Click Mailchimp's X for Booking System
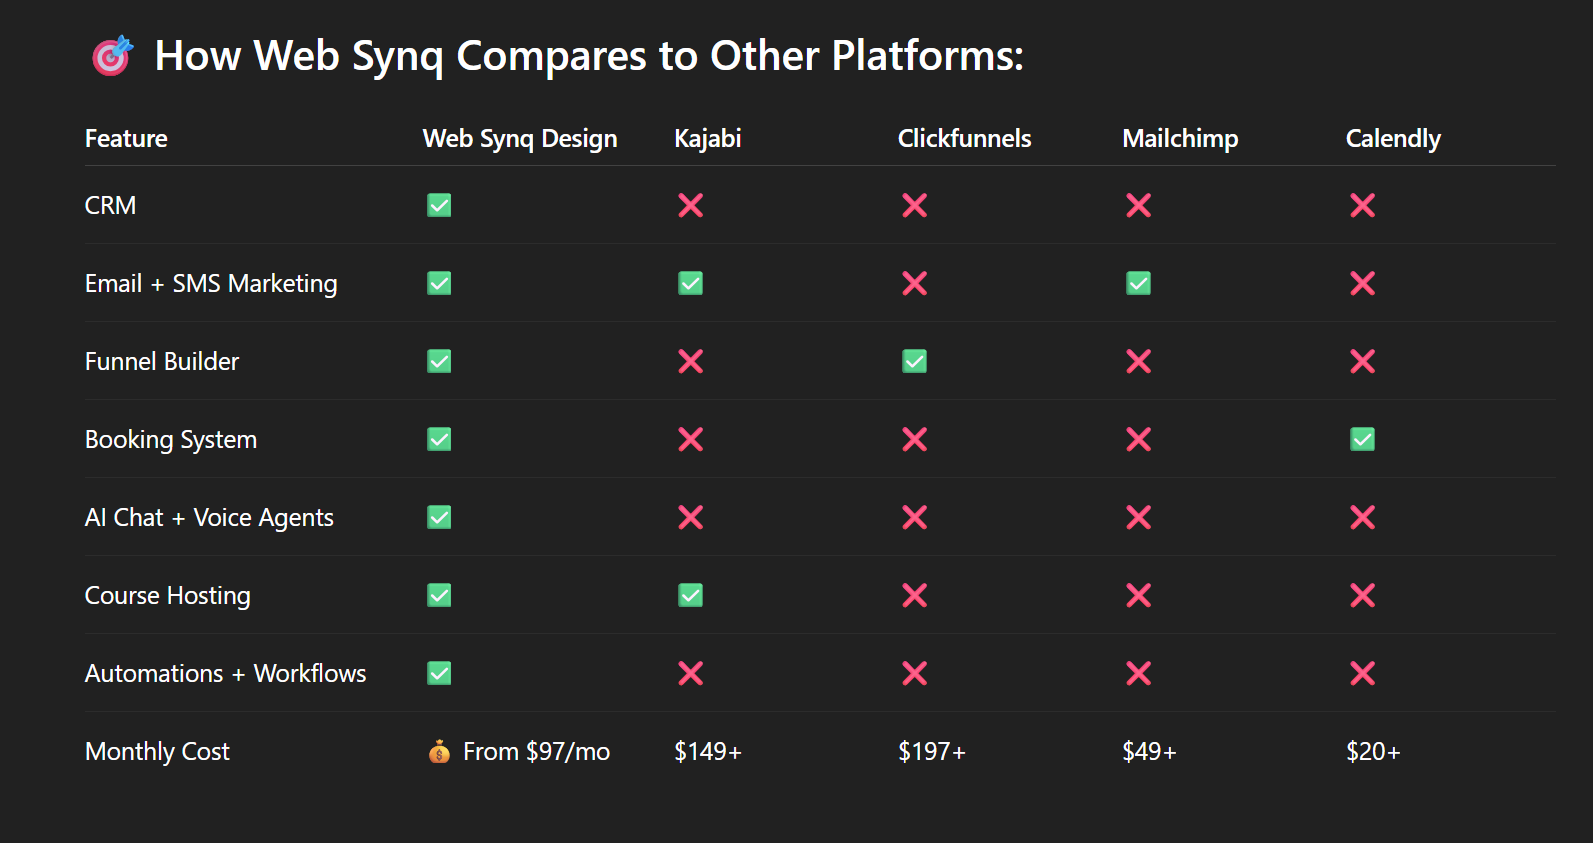1593x843 pixels. 1139,439
